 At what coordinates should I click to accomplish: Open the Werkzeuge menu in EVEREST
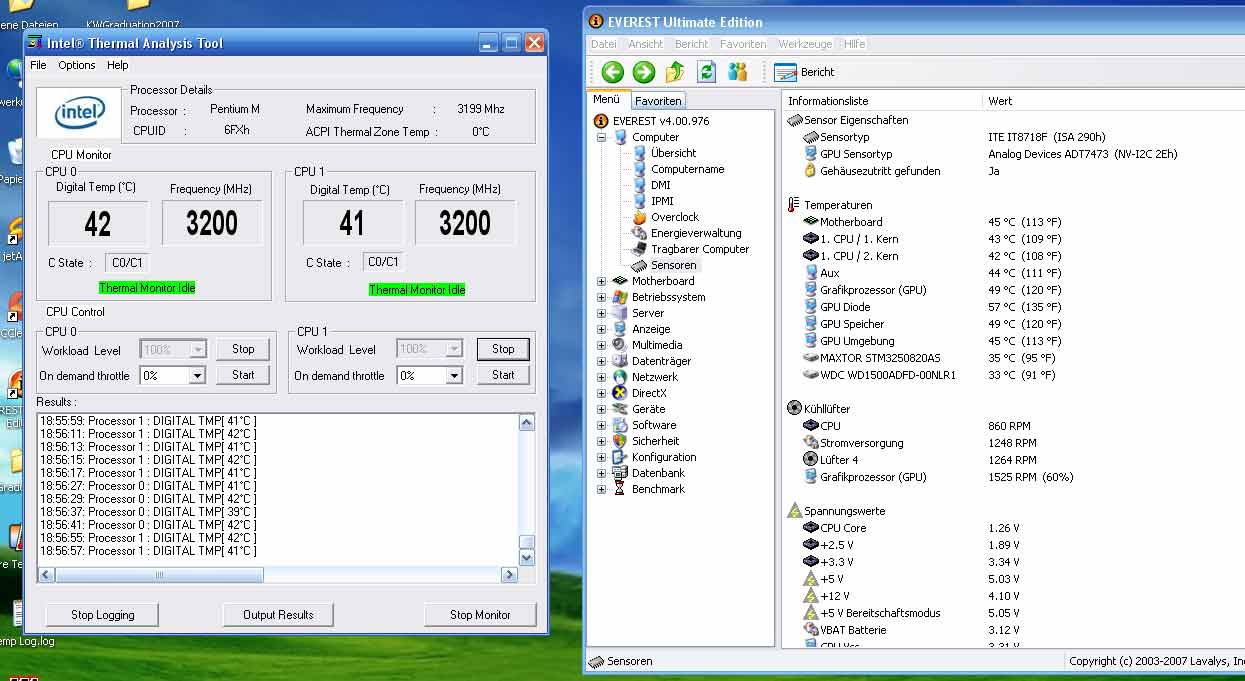coord(805,44)
